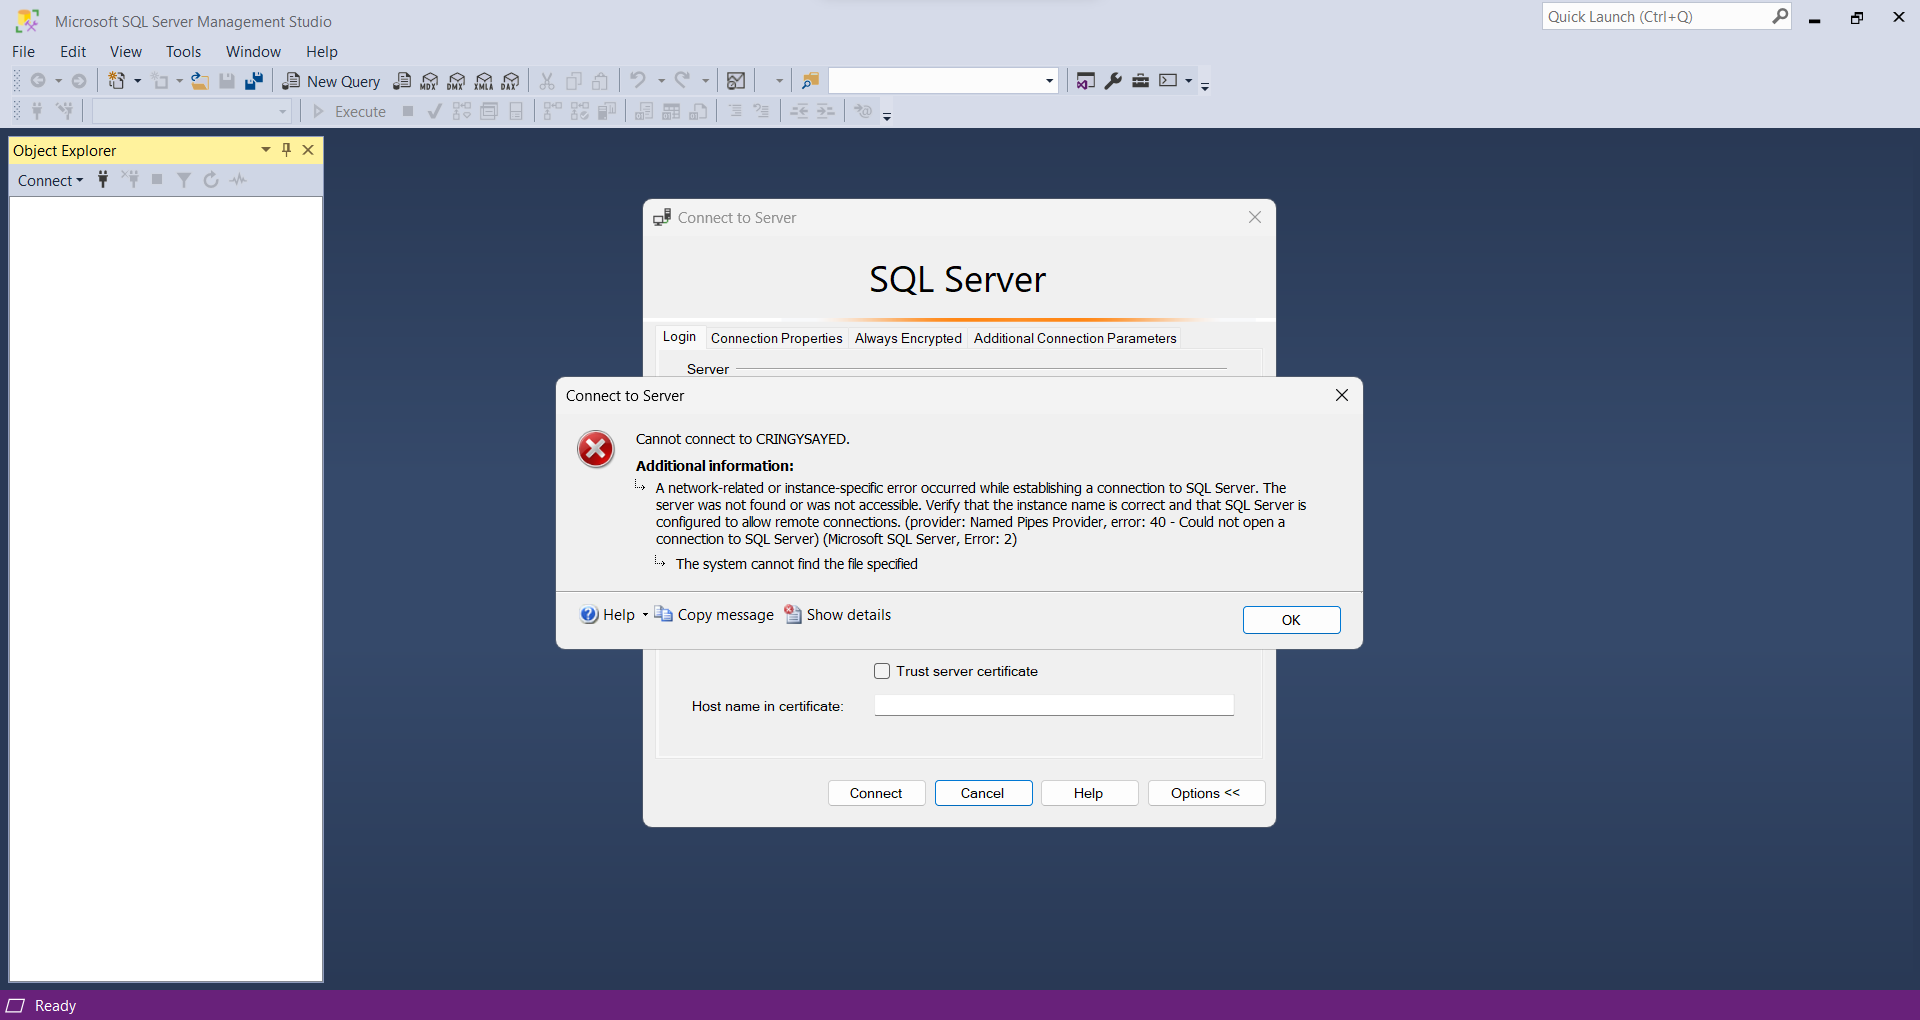The width and height of the screenshot is (1920, 1020).
Task: Open a new XMLA query
Action: coord(484,81)
